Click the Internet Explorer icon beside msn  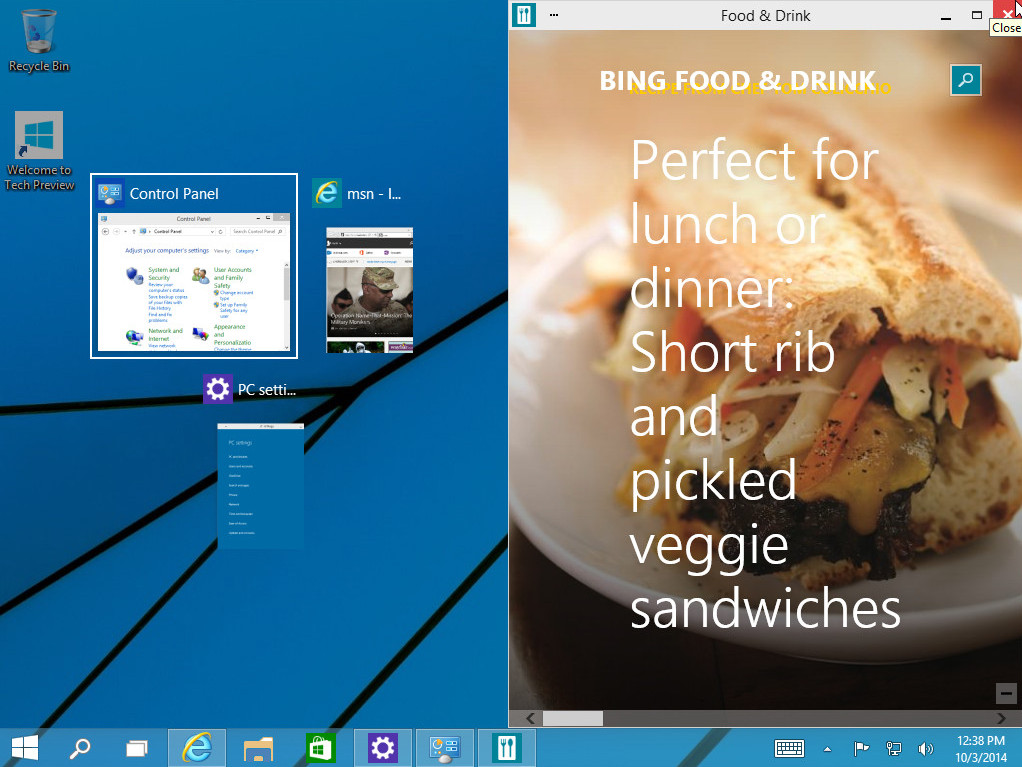click(327, 193)
